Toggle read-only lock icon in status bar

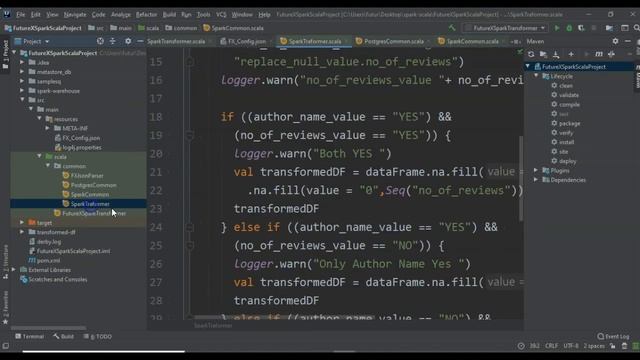pos(613,346)
